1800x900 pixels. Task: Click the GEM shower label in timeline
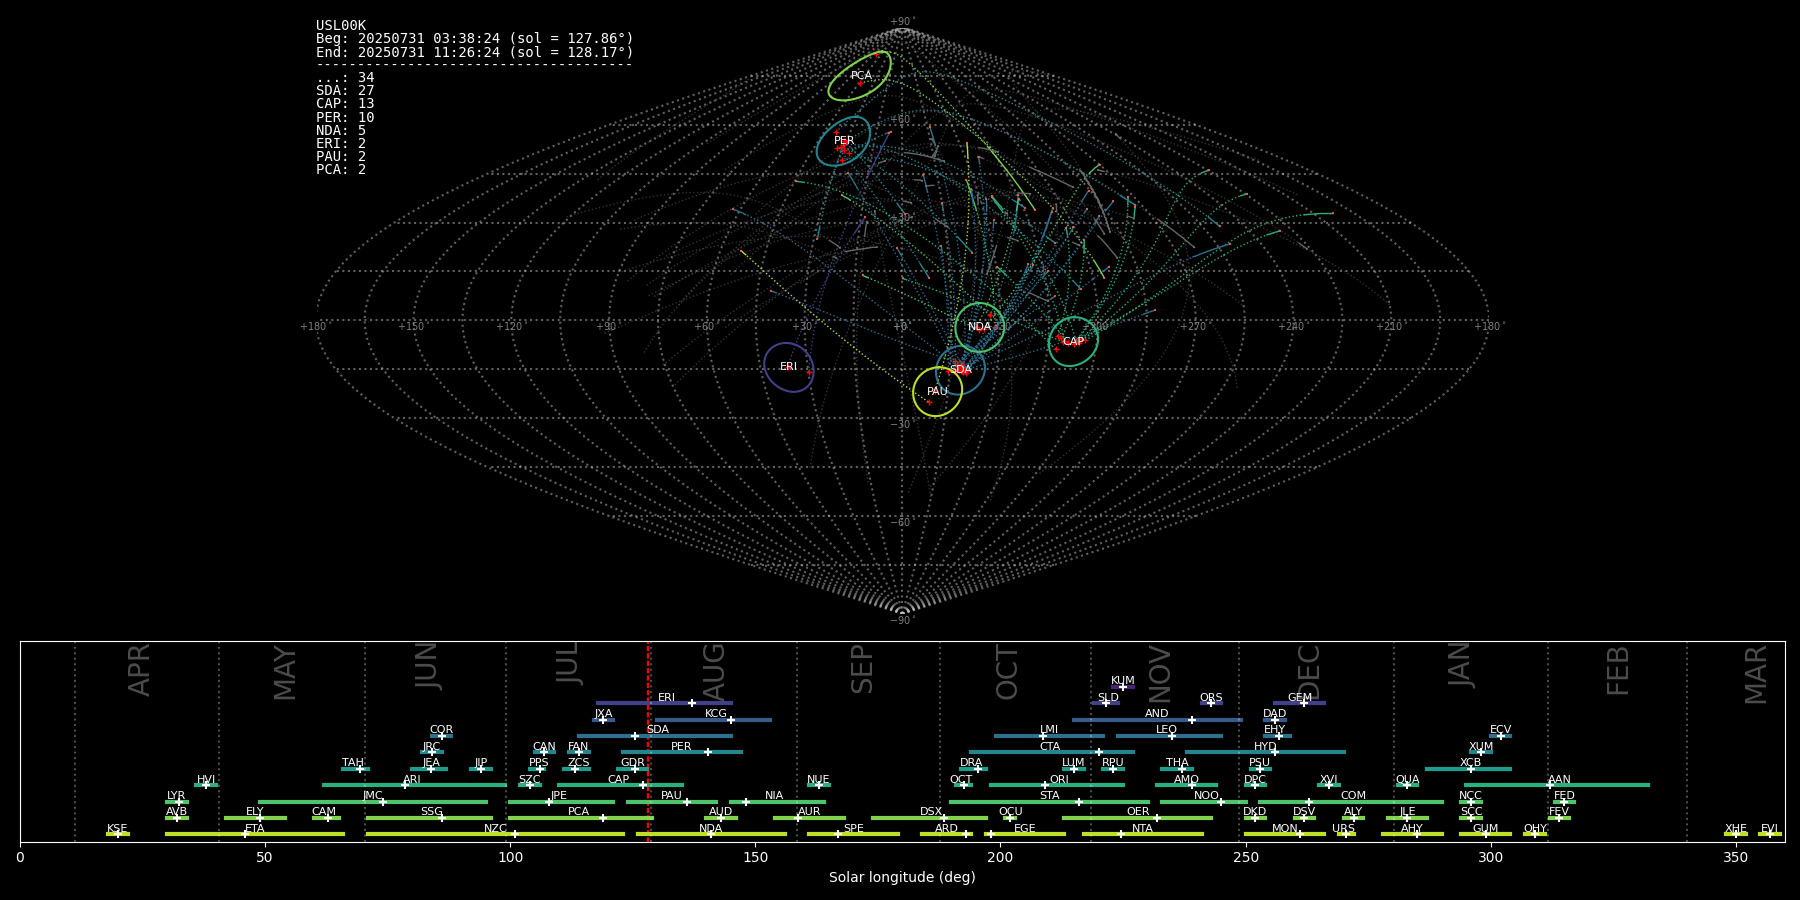pyautogui.click(x=1300, y=698)
